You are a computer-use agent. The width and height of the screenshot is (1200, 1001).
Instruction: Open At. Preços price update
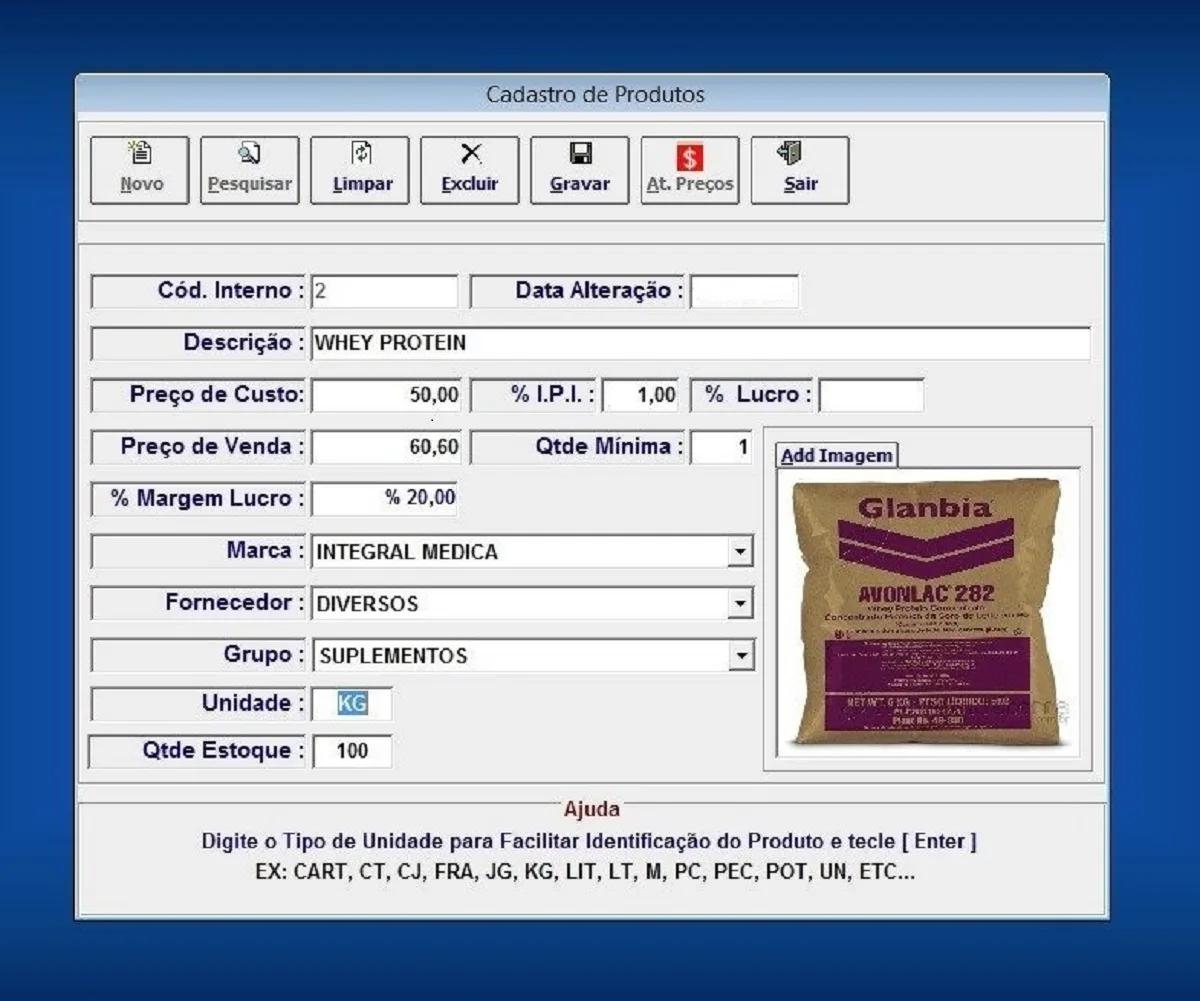click(x=690, y=171)
